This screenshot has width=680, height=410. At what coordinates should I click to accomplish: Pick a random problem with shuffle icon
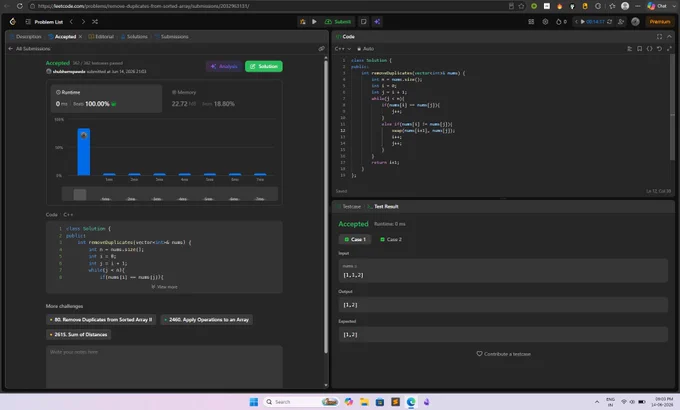tap(95, 22)
